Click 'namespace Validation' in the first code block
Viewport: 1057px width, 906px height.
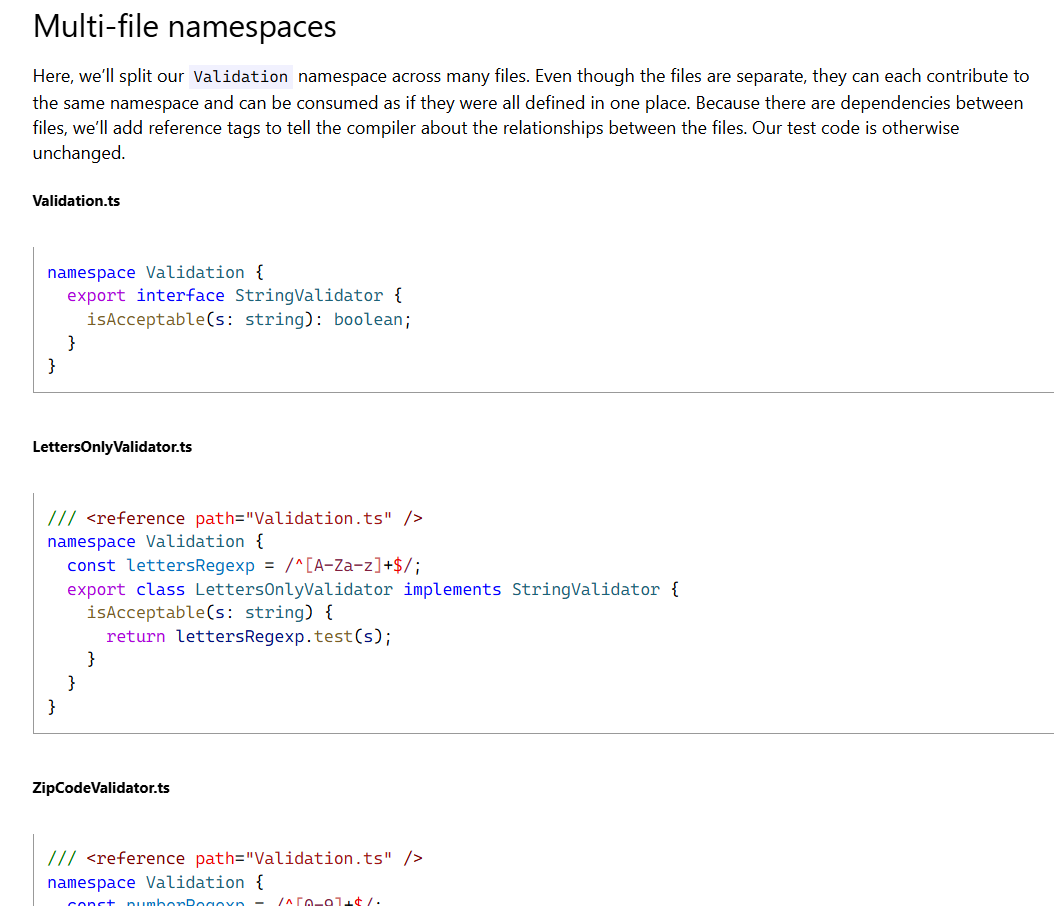point(145,272)
